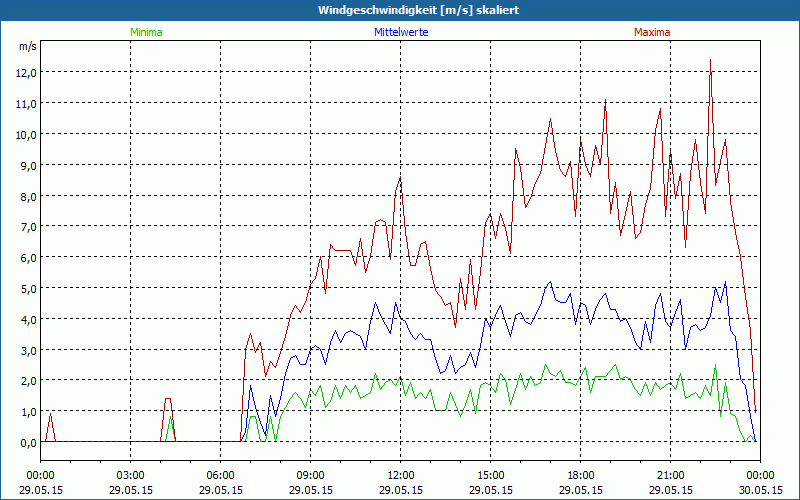Click the 11,0 y-axis value
Screen dimensions: 800x500
click(x=28, y=104)
